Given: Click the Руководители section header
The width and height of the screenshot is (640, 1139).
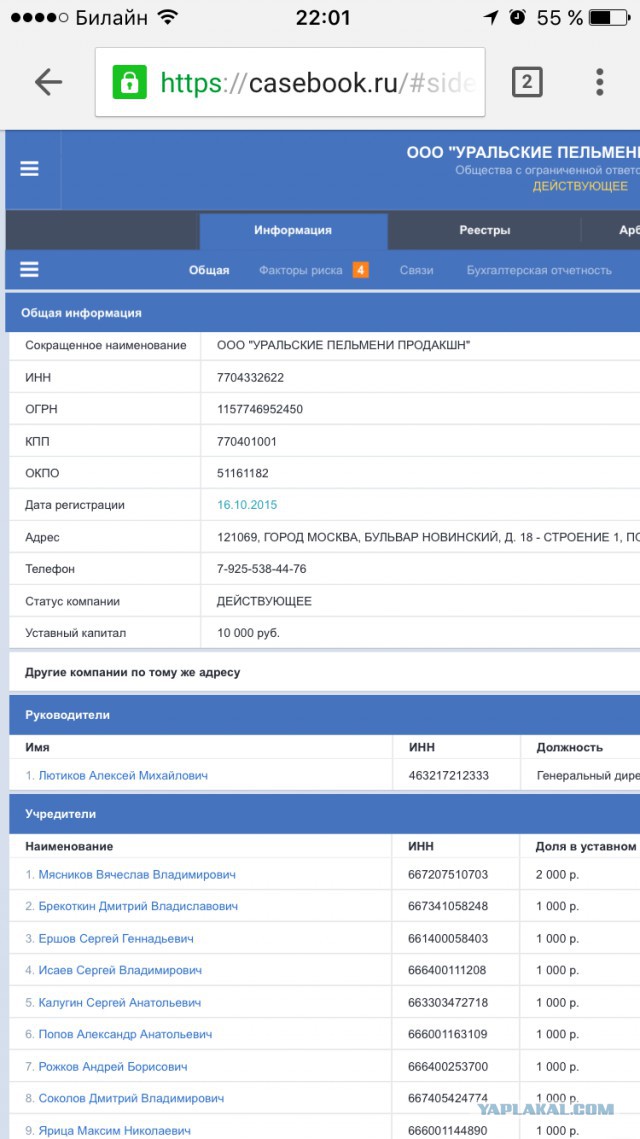Looking at the screenshot, I should tap(324, 715).
